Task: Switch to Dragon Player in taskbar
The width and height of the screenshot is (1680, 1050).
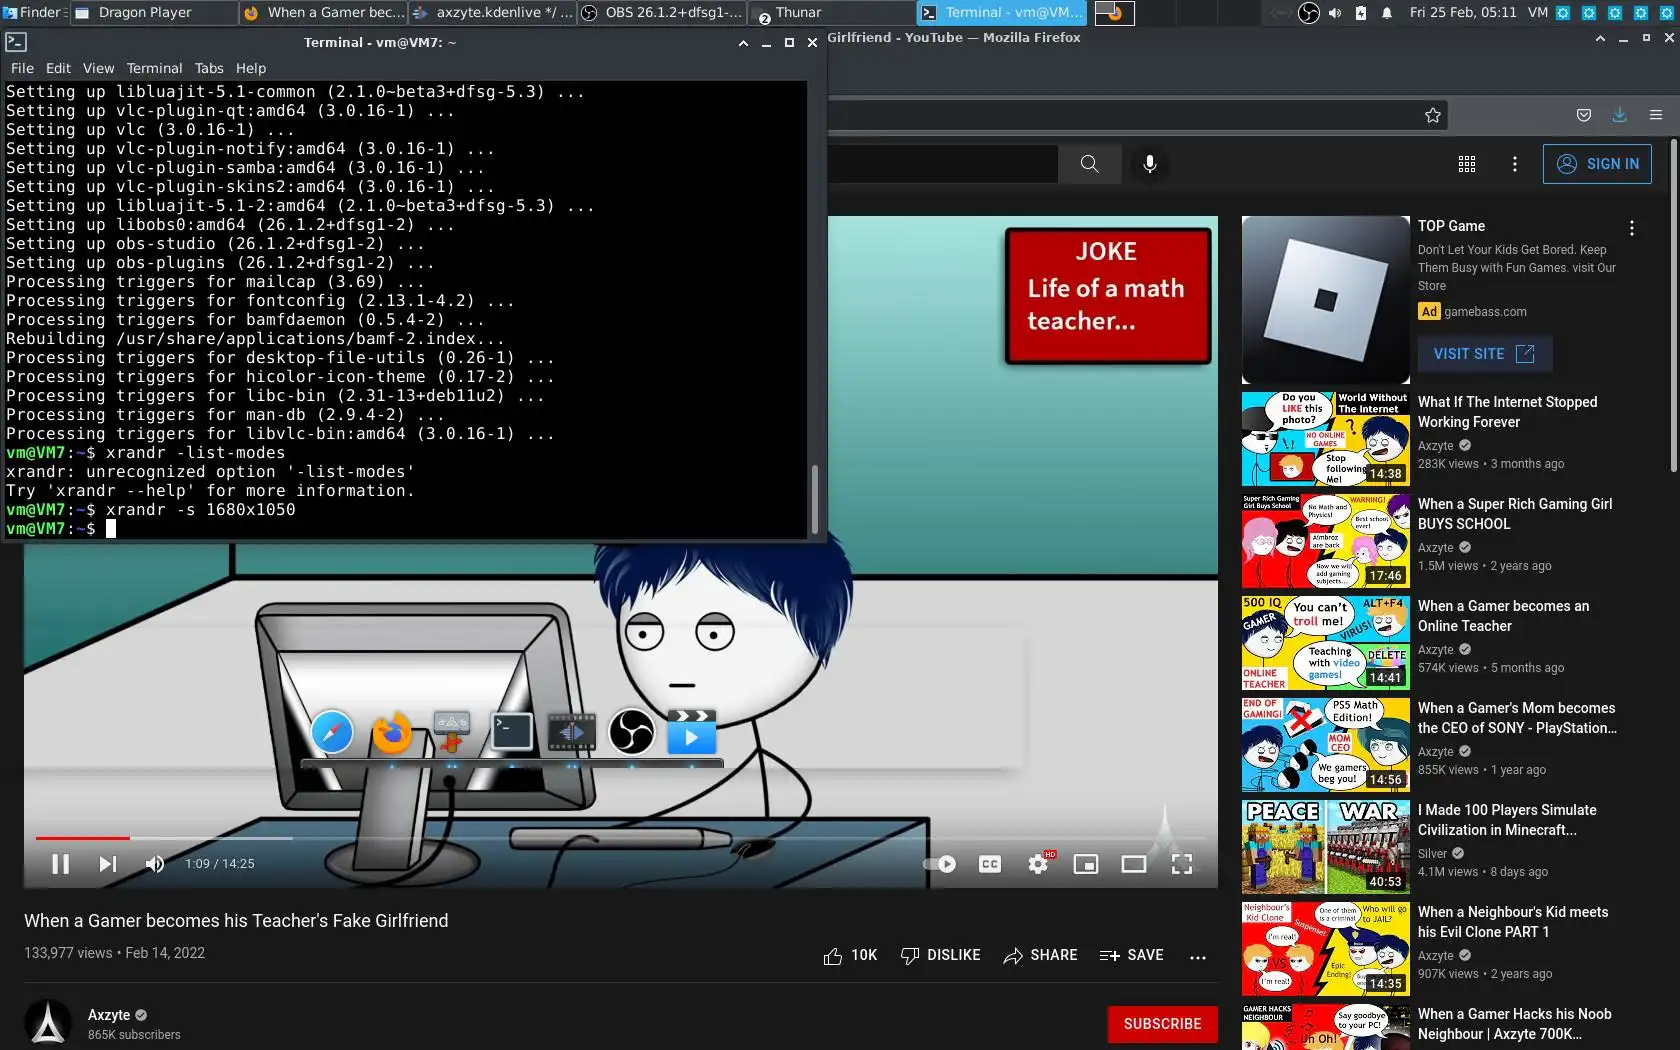Action: pos(154,13)
